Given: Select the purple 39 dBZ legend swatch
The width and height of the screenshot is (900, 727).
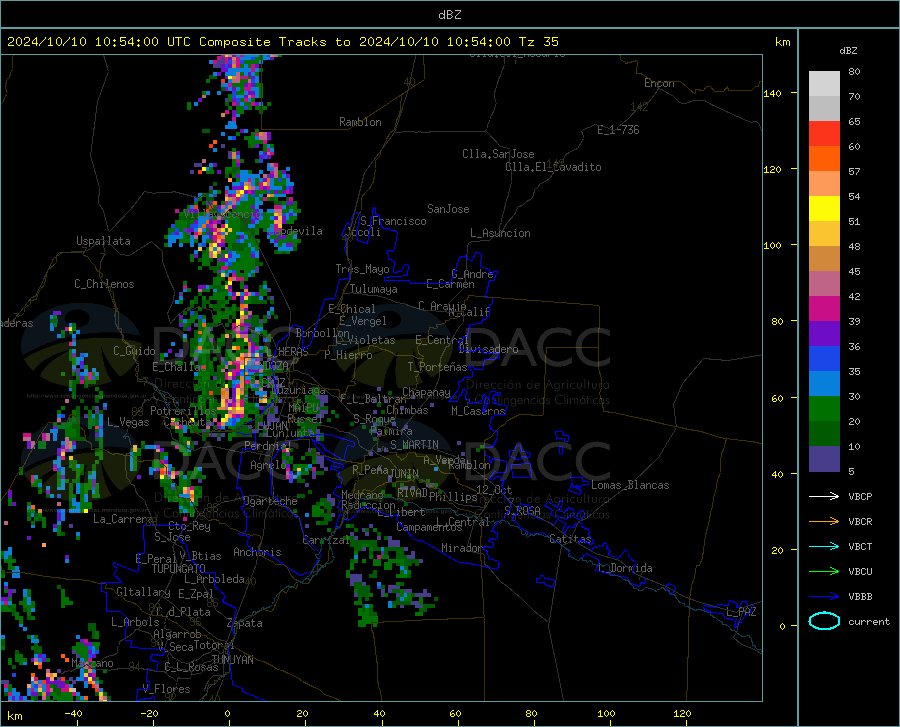Looking at the screenshot, I should click(824, 334).
